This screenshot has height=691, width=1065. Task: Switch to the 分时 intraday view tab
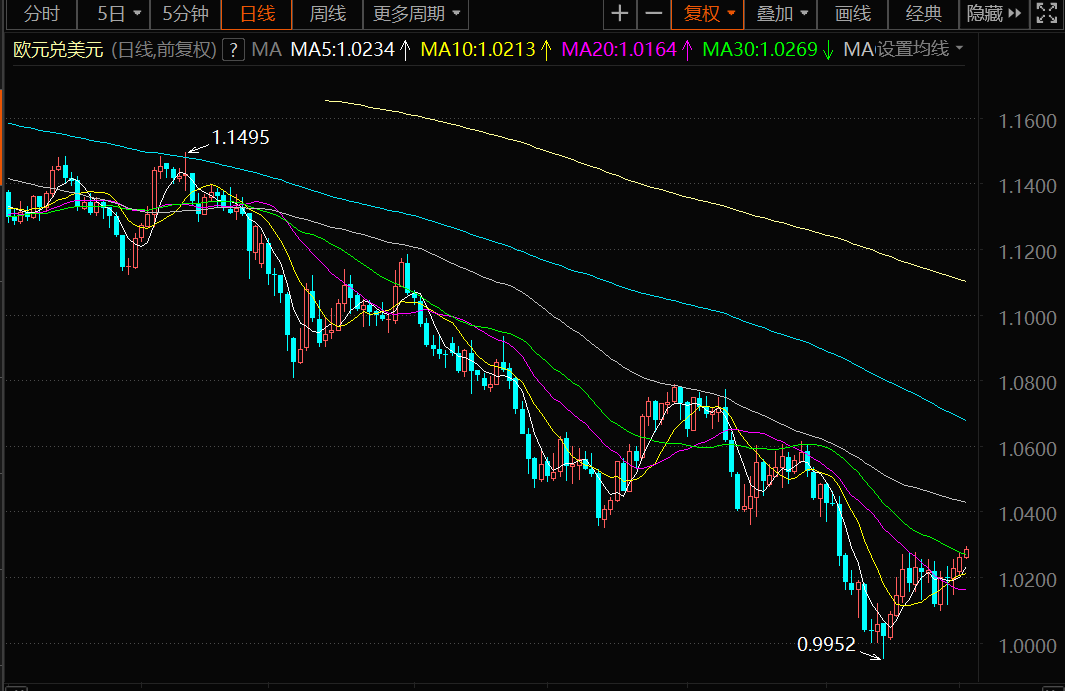click(41, 14)
